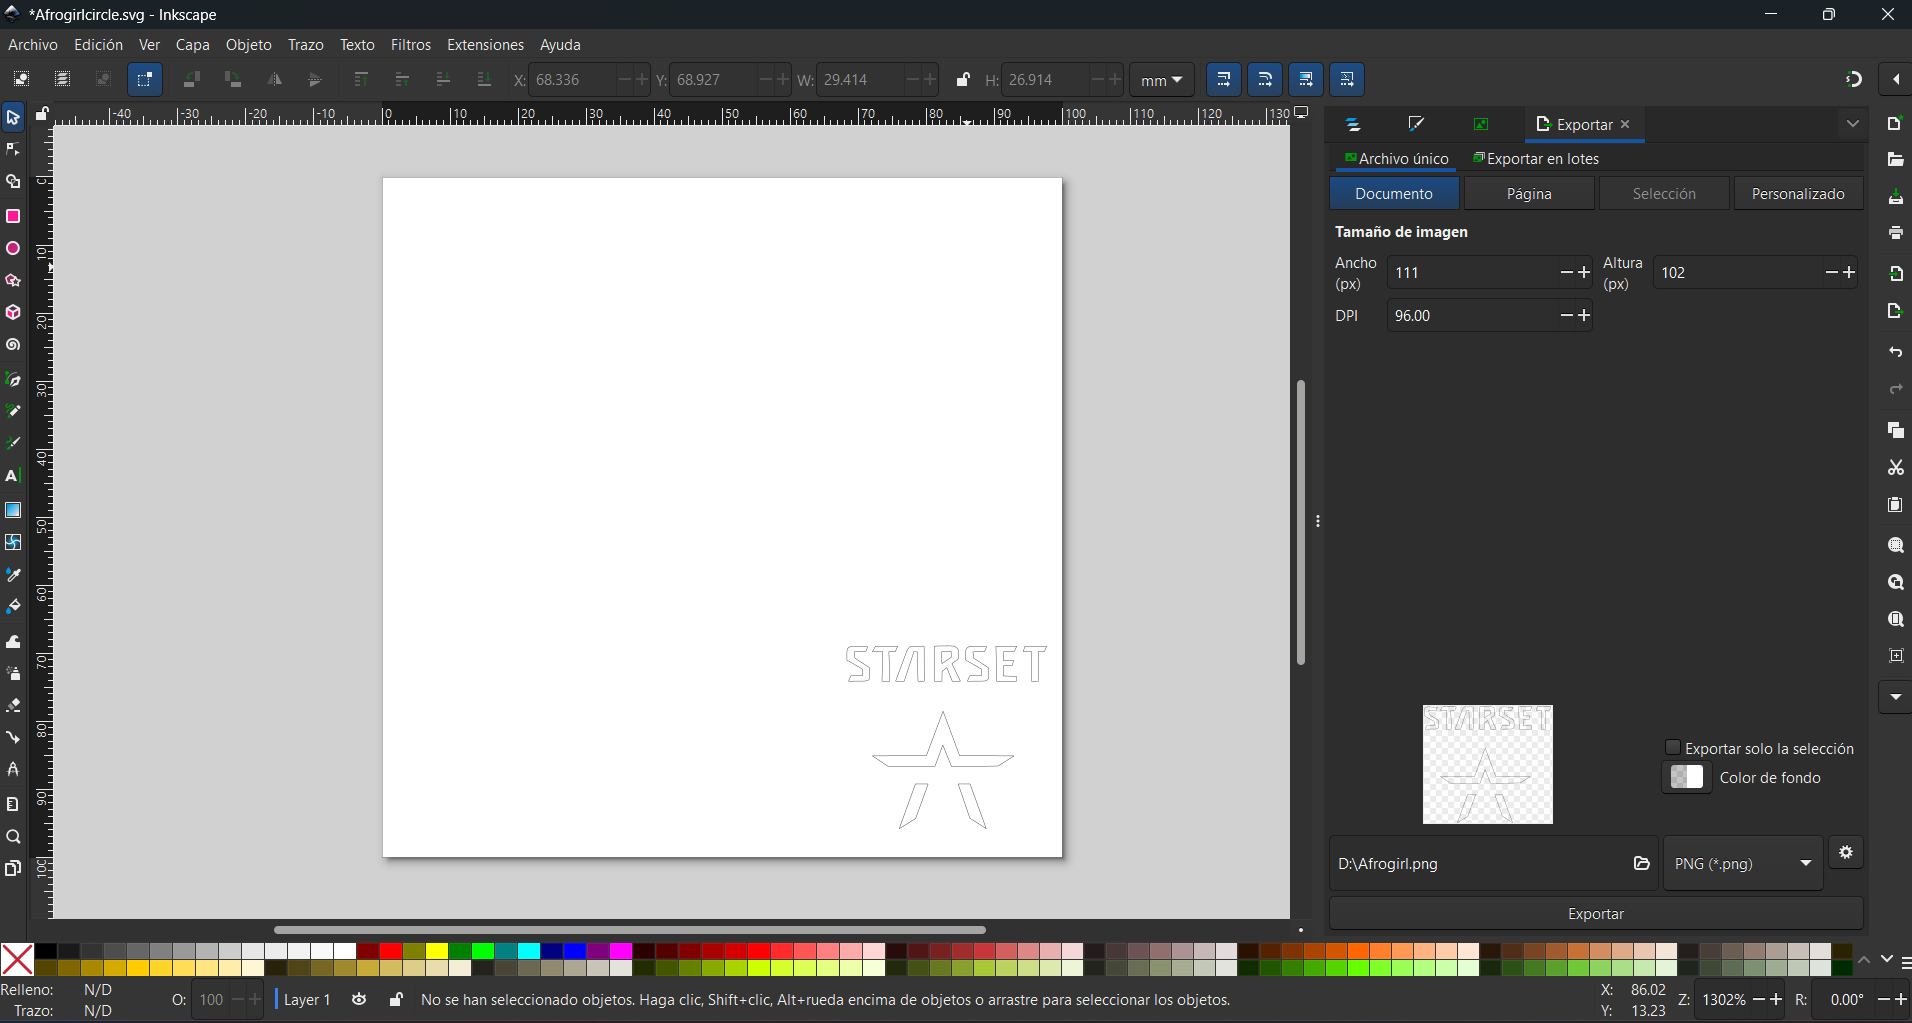The height and width of the screenshot is (1023, 1912).
Task: Pick the cyan palette swatch
Action: coord(529,951)
